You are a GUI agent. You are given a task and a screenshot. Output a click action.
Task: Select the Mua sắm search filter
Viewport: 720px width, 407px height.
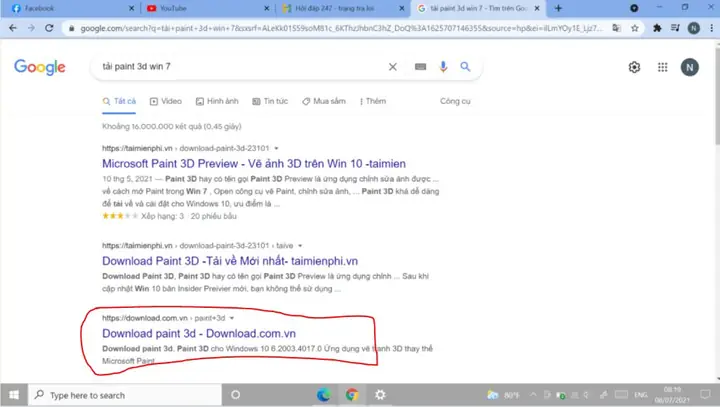(x=324, y=102)
